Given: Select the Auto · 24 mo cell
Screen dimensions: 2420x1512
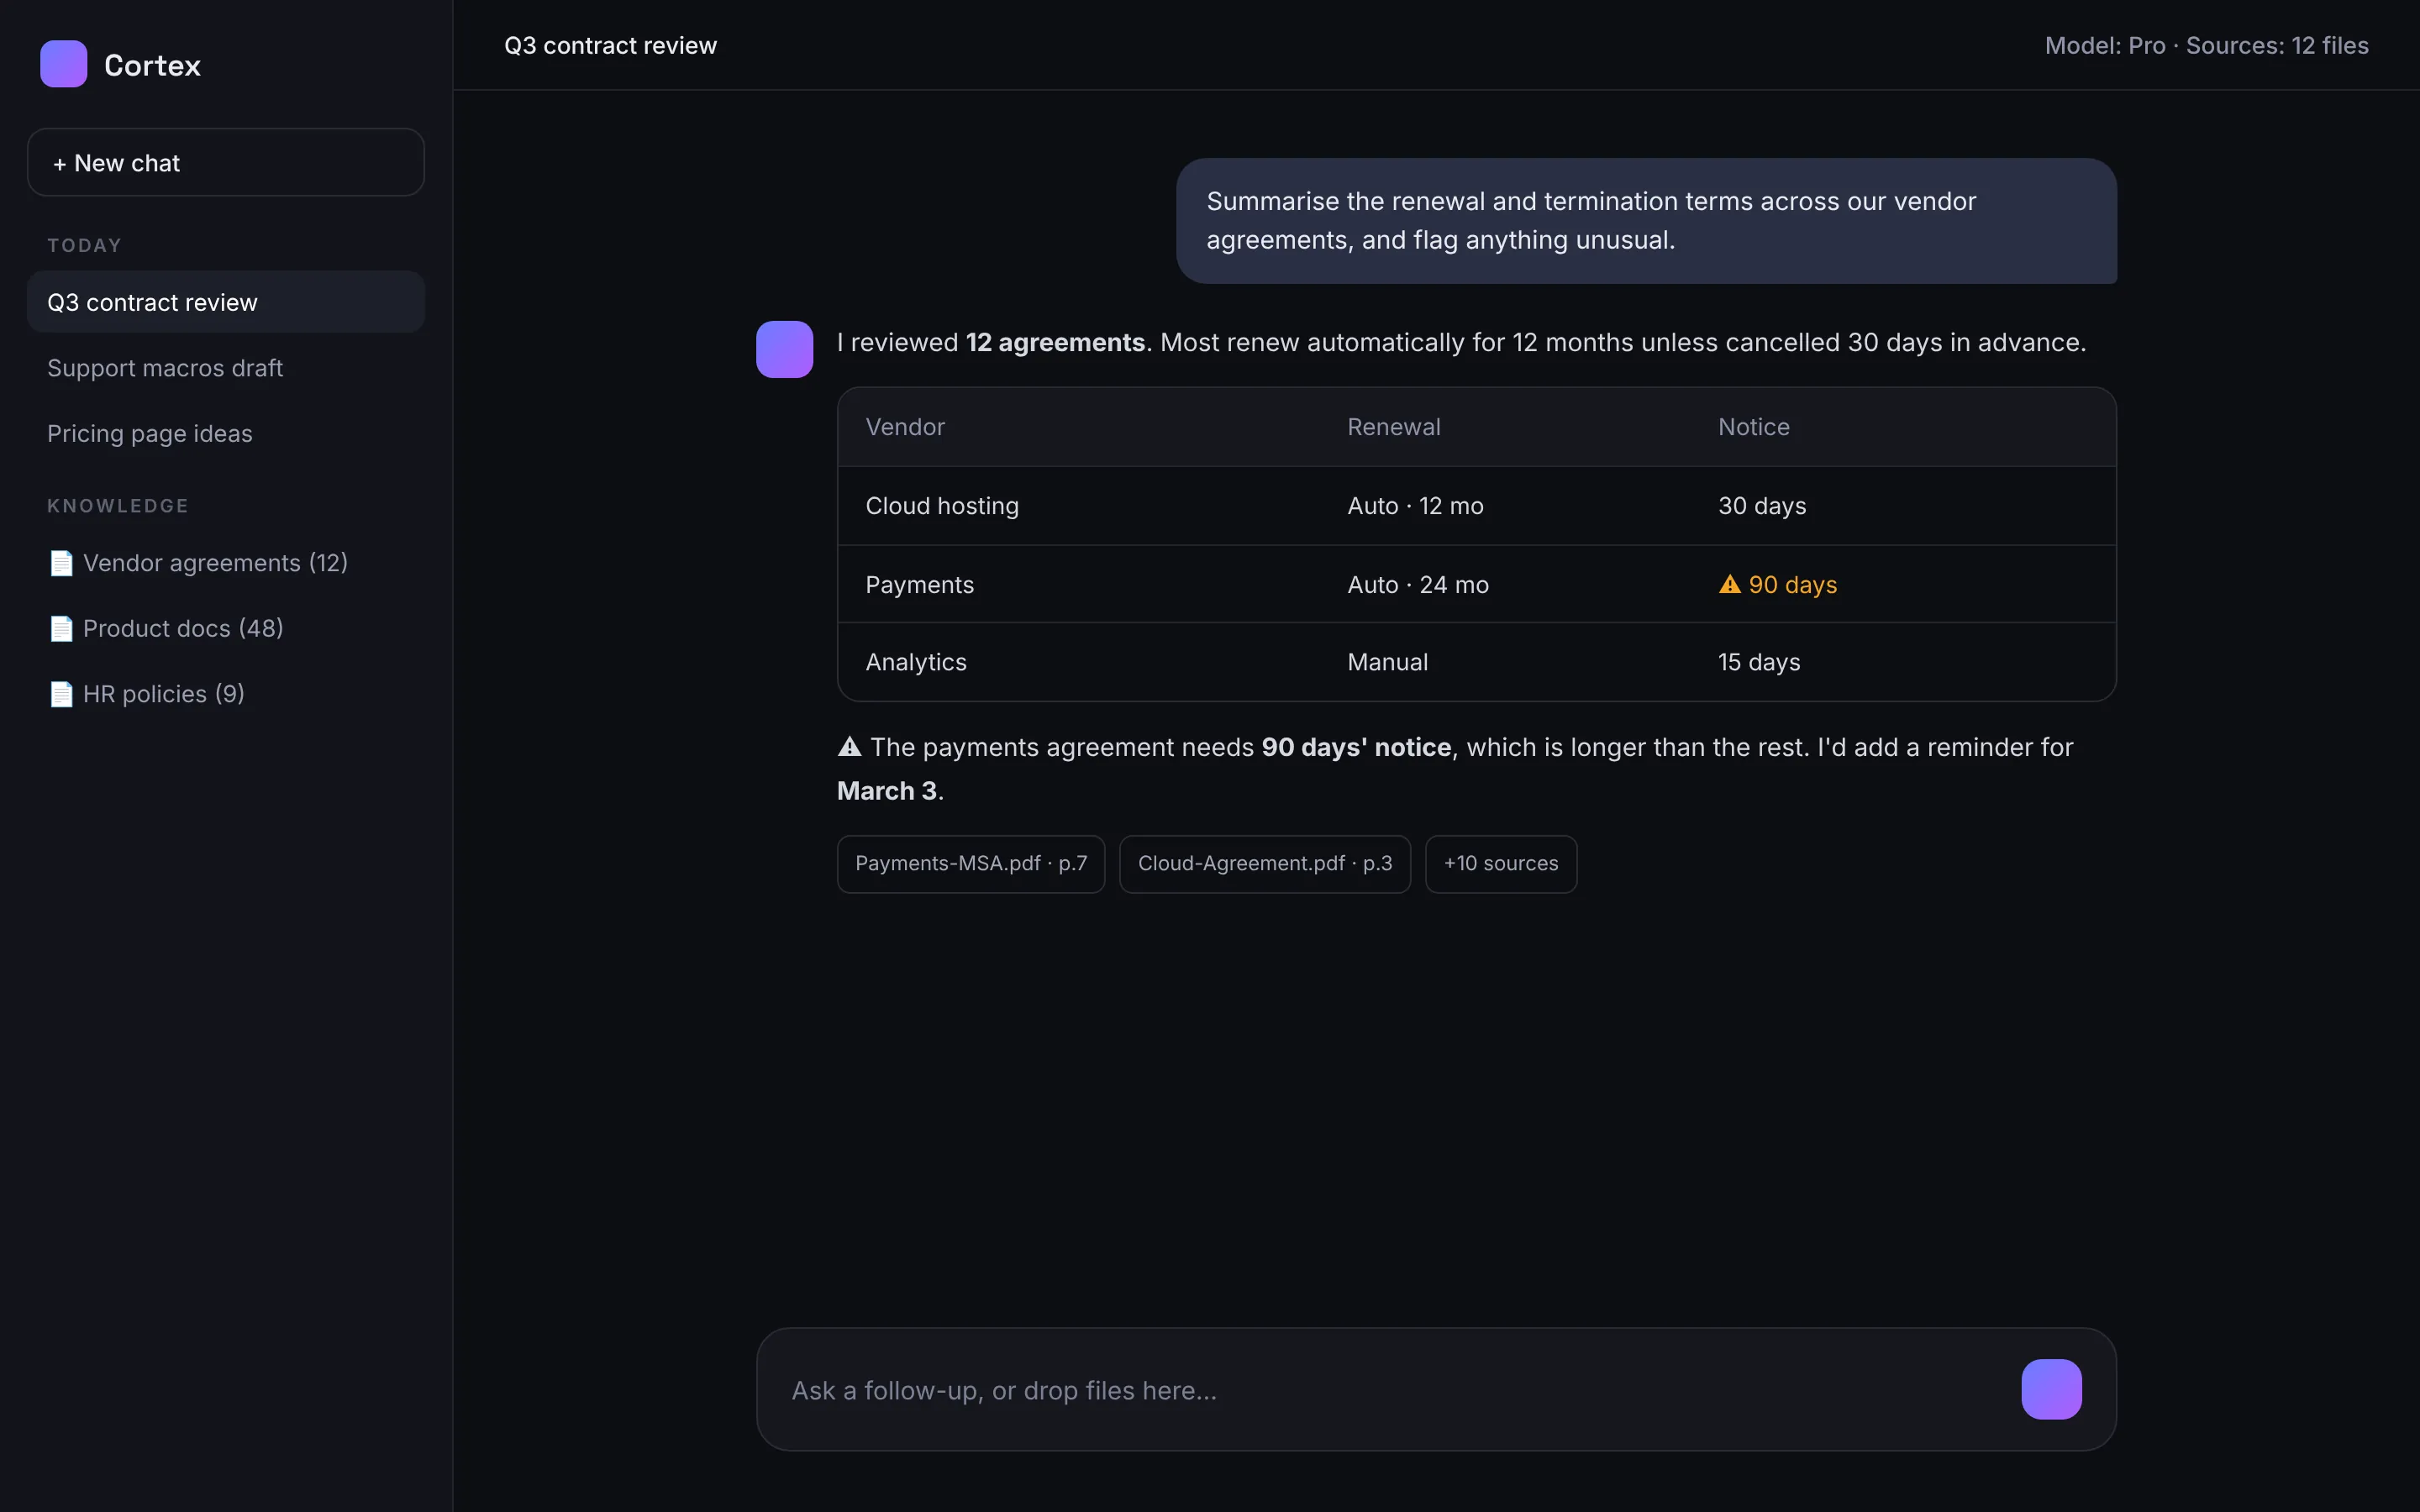Looking at the screenshot, I should pyautogui.click(x=1418, y=585).
